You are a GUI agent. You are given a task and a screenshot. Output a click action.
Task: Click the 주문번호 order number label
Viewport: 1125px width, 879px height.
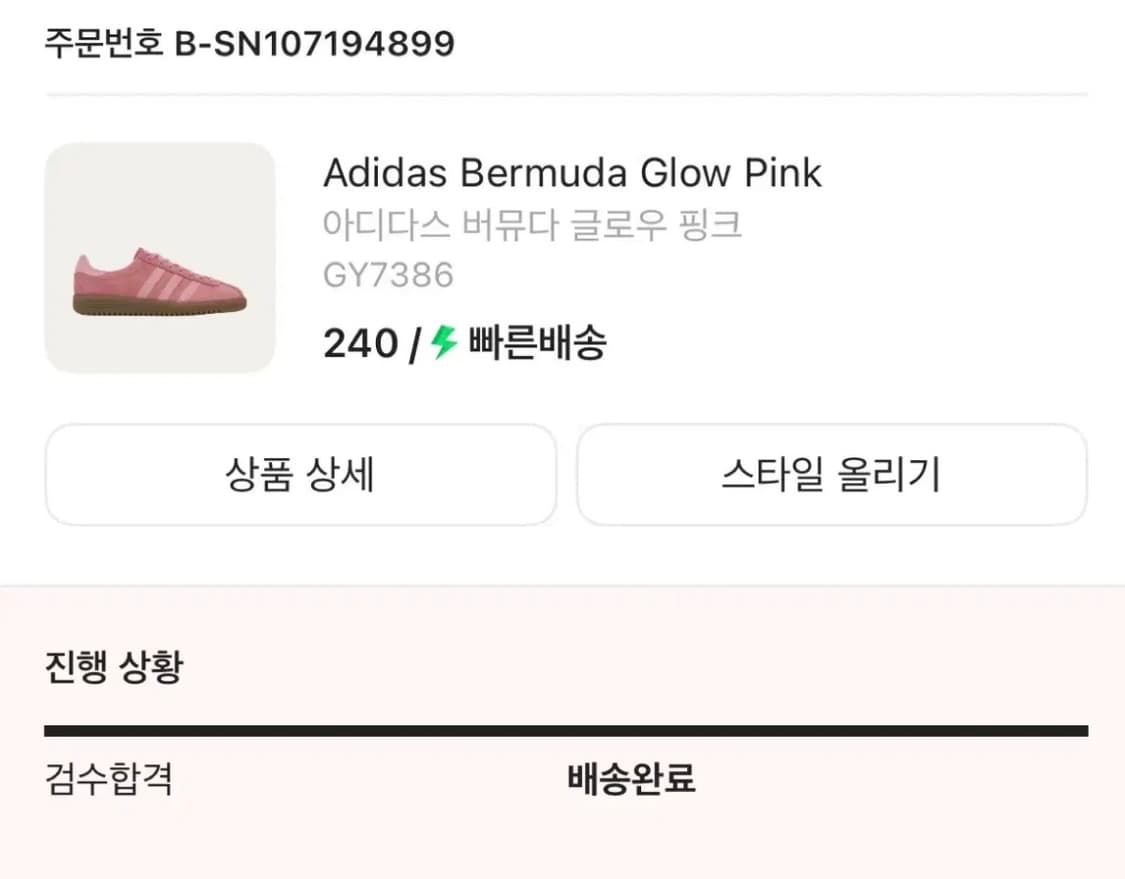101,43
